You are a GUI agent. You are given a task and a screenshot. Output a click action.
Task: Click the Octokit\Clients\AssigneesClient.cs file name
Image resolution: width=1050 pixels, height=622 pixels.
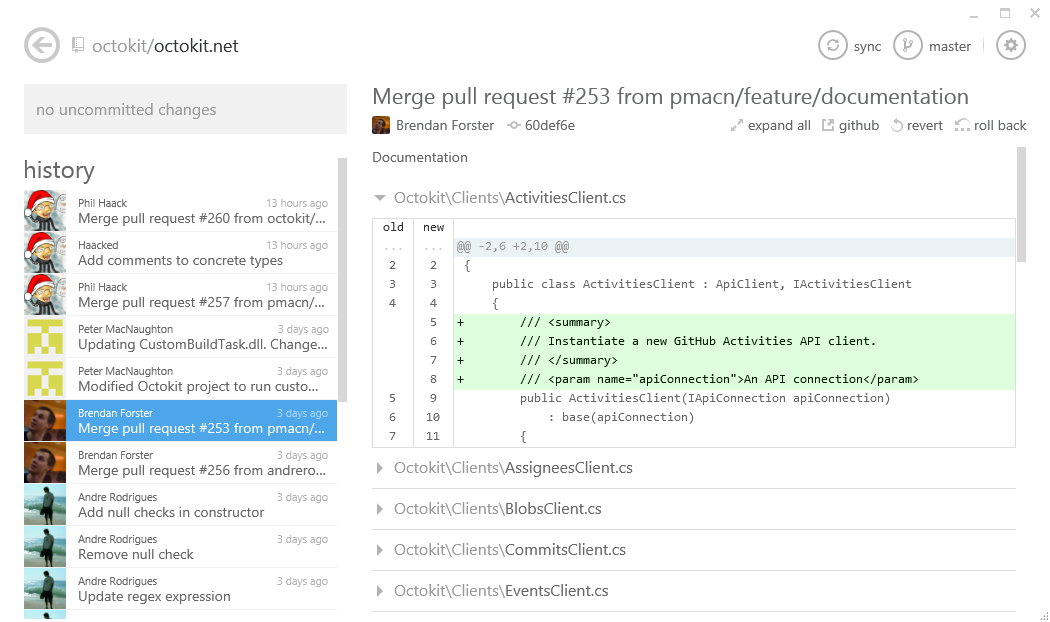[x=513, y=468]
